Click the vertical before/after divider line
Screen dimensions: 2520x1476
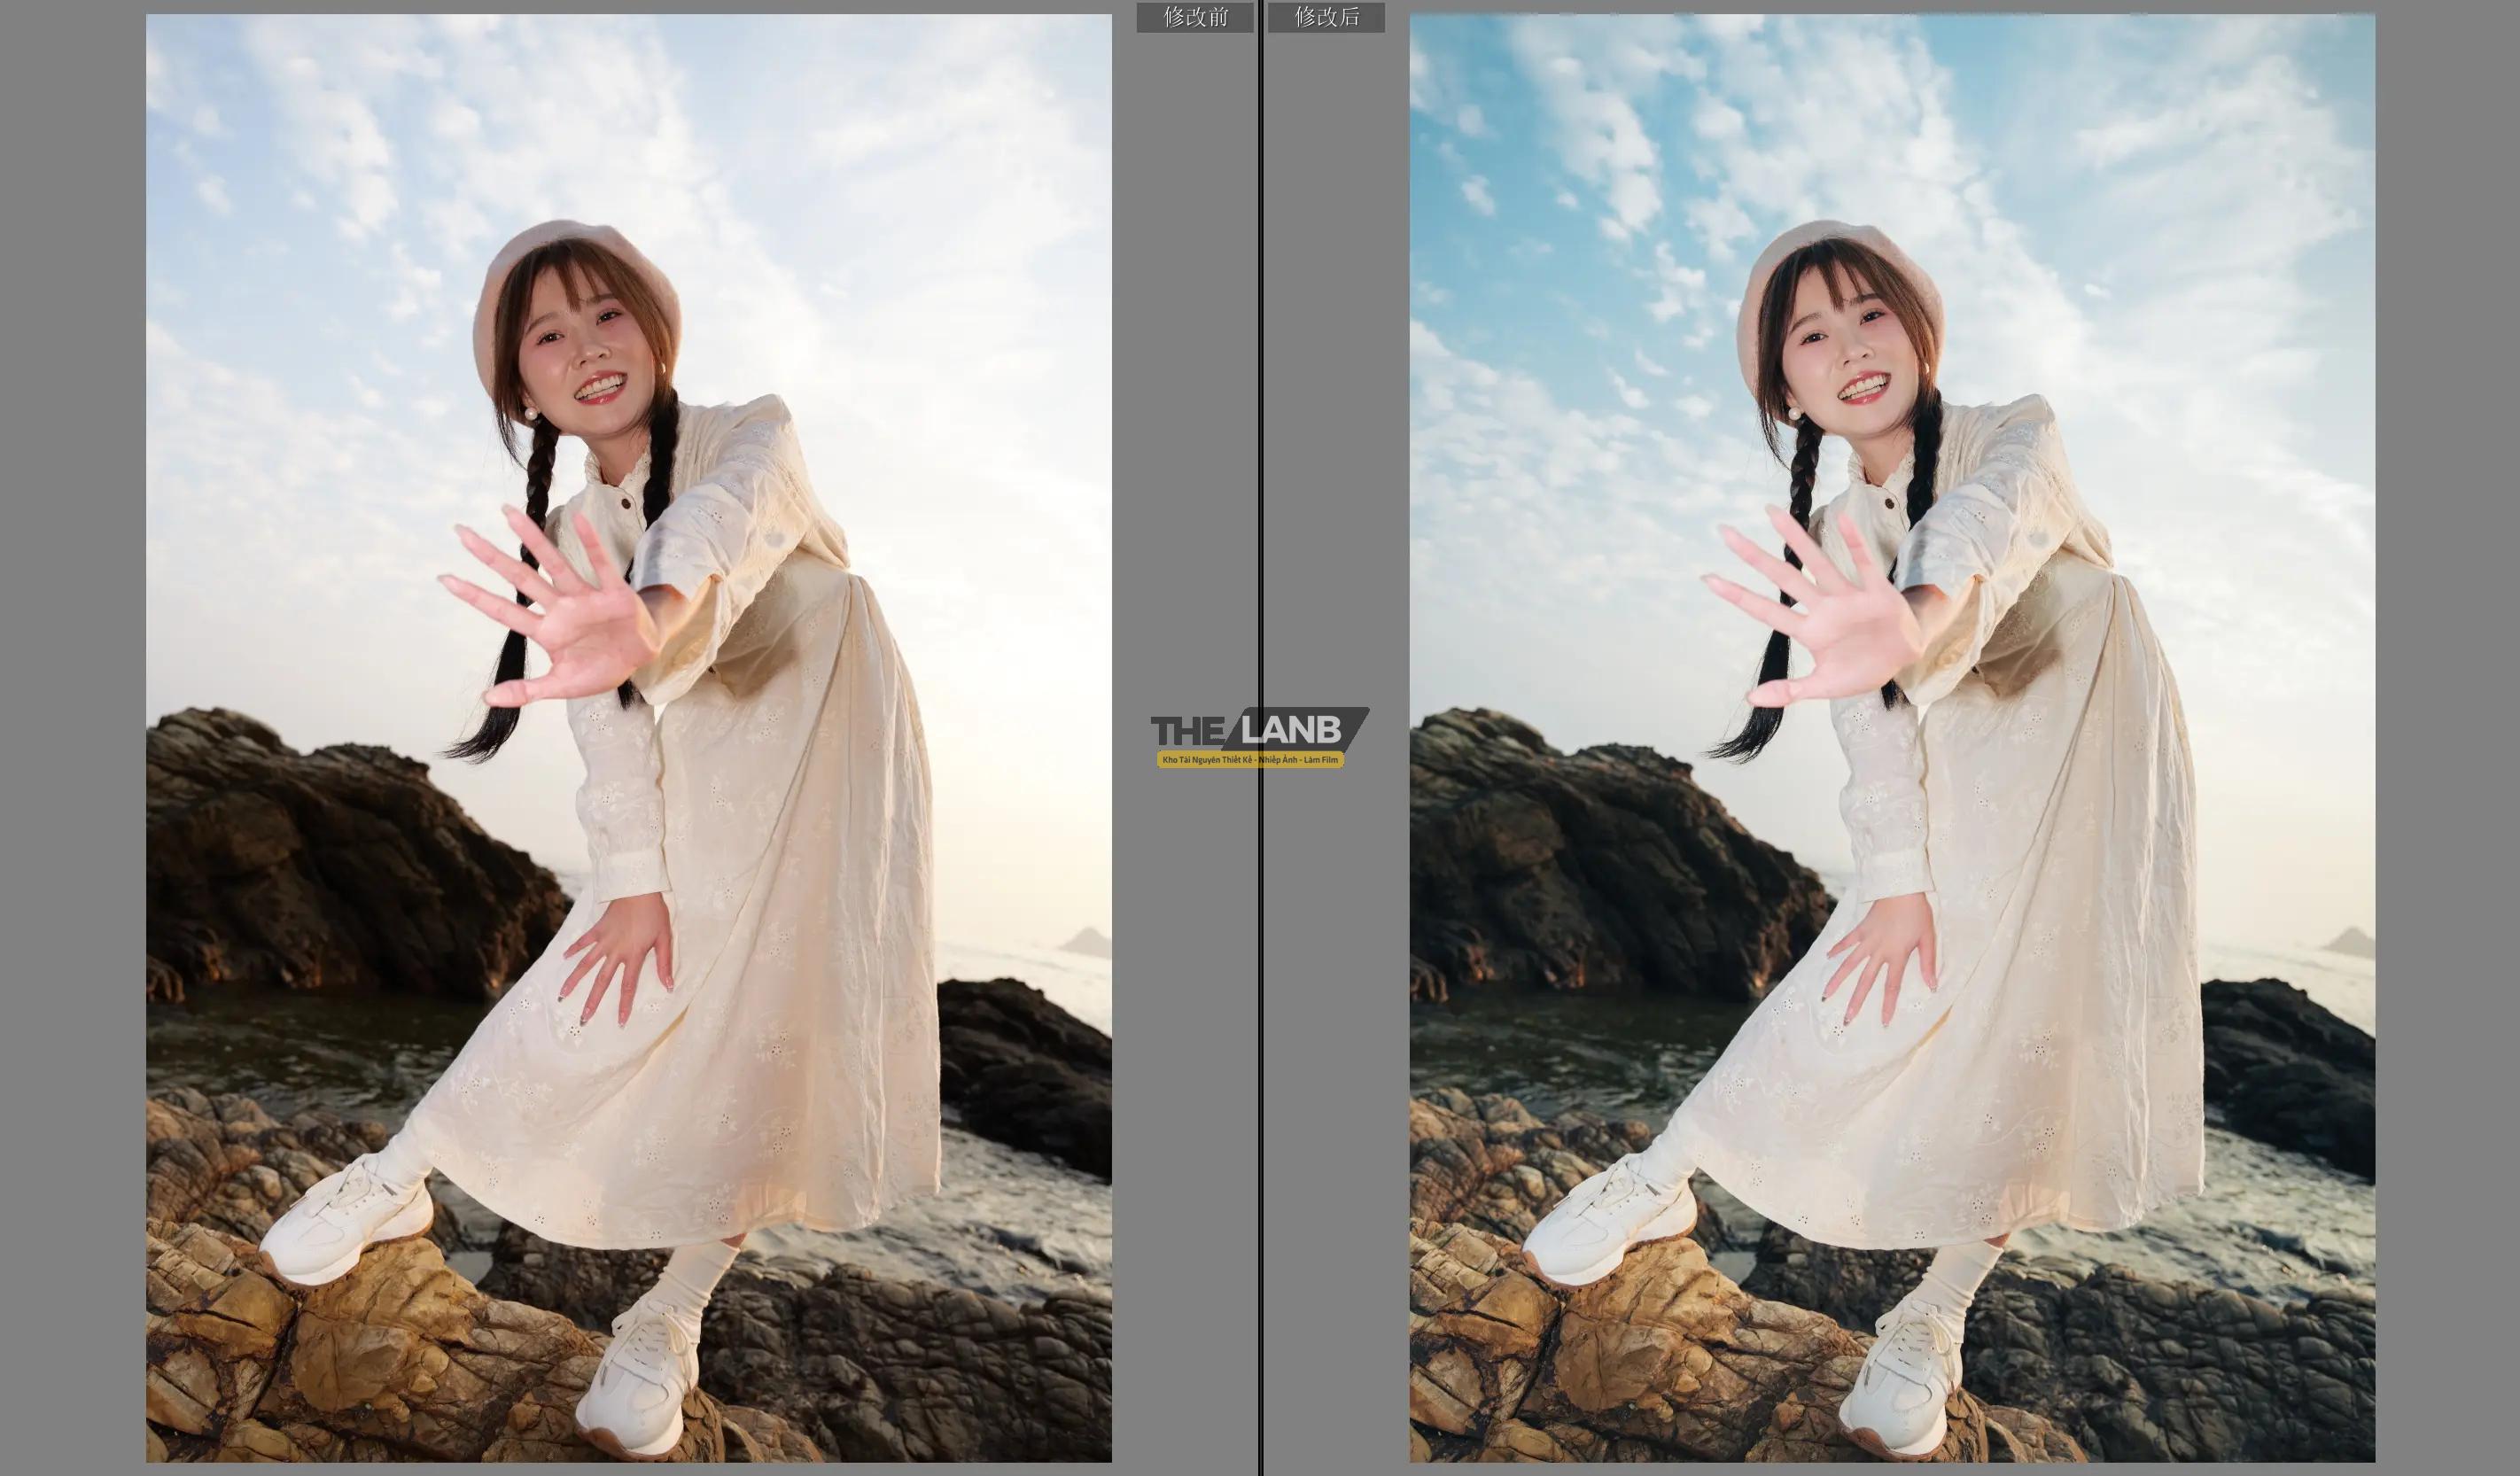[x=1260, y=400]
